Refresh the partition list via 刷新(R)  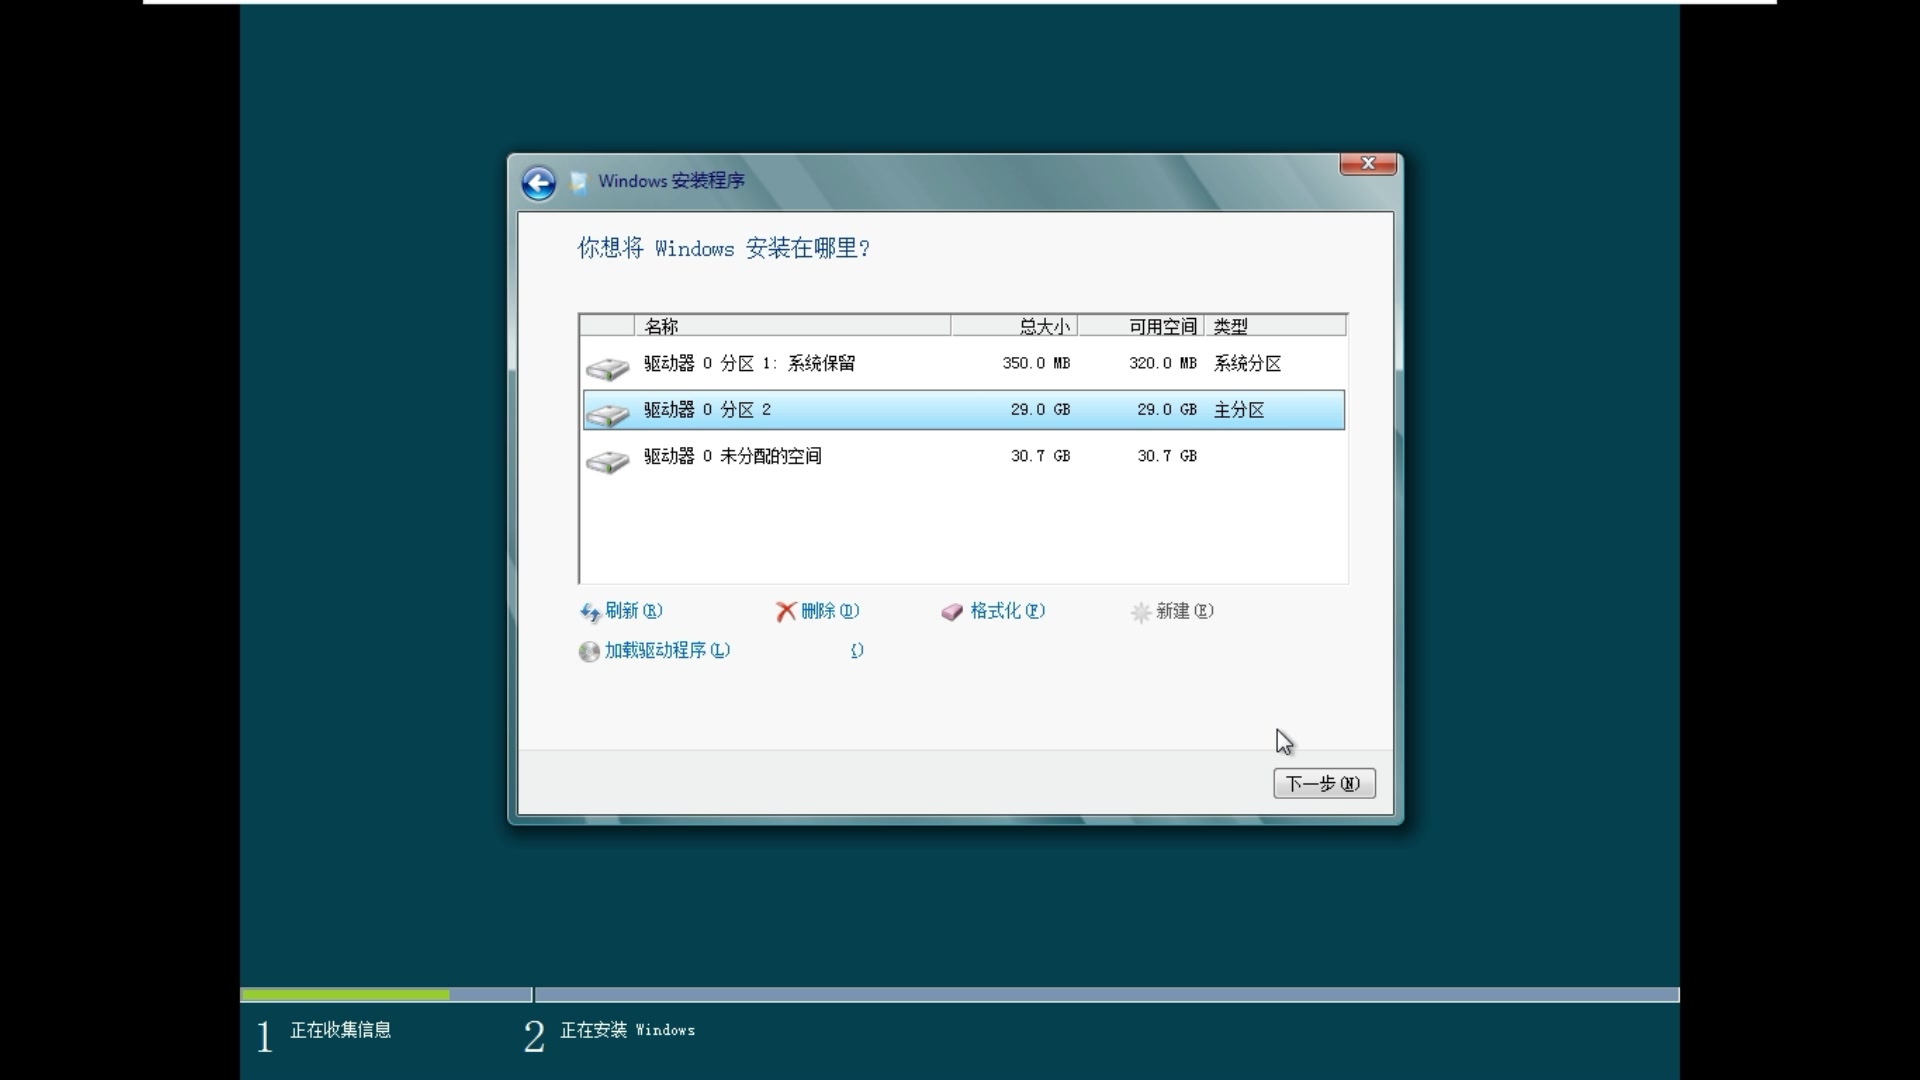(x=633, y=611)
